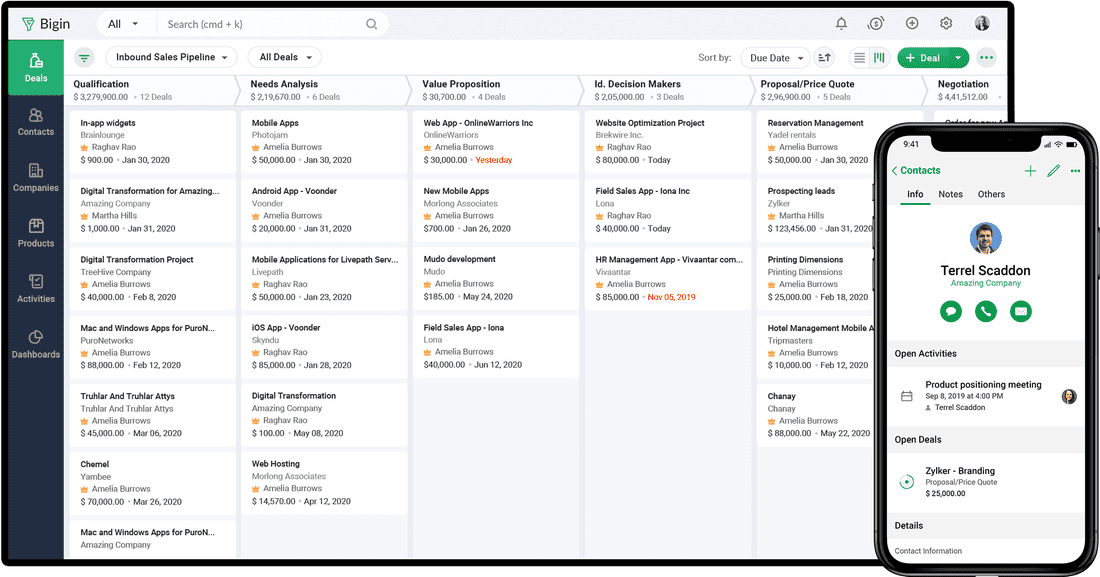
Task: Open the Due Date sort dropdown
Action: point(776,58)
